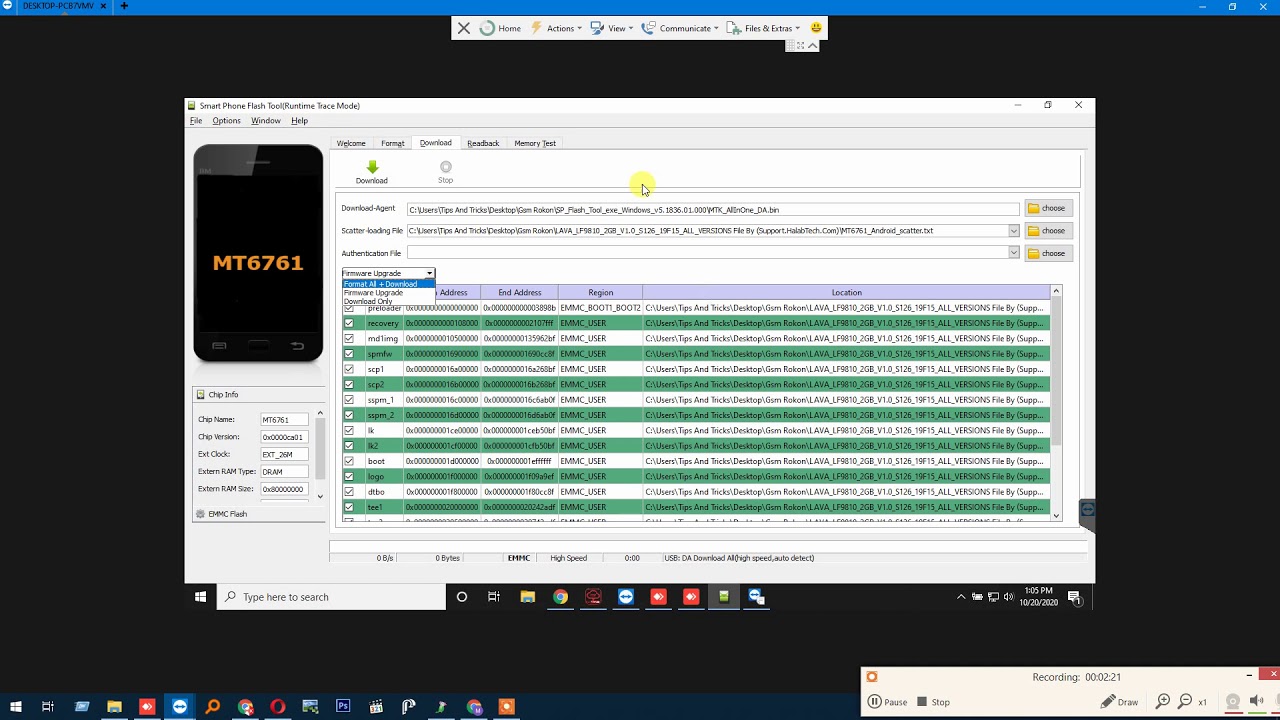Click the partition table vertical scrollbar
1280x720 pixels.
1056,404
